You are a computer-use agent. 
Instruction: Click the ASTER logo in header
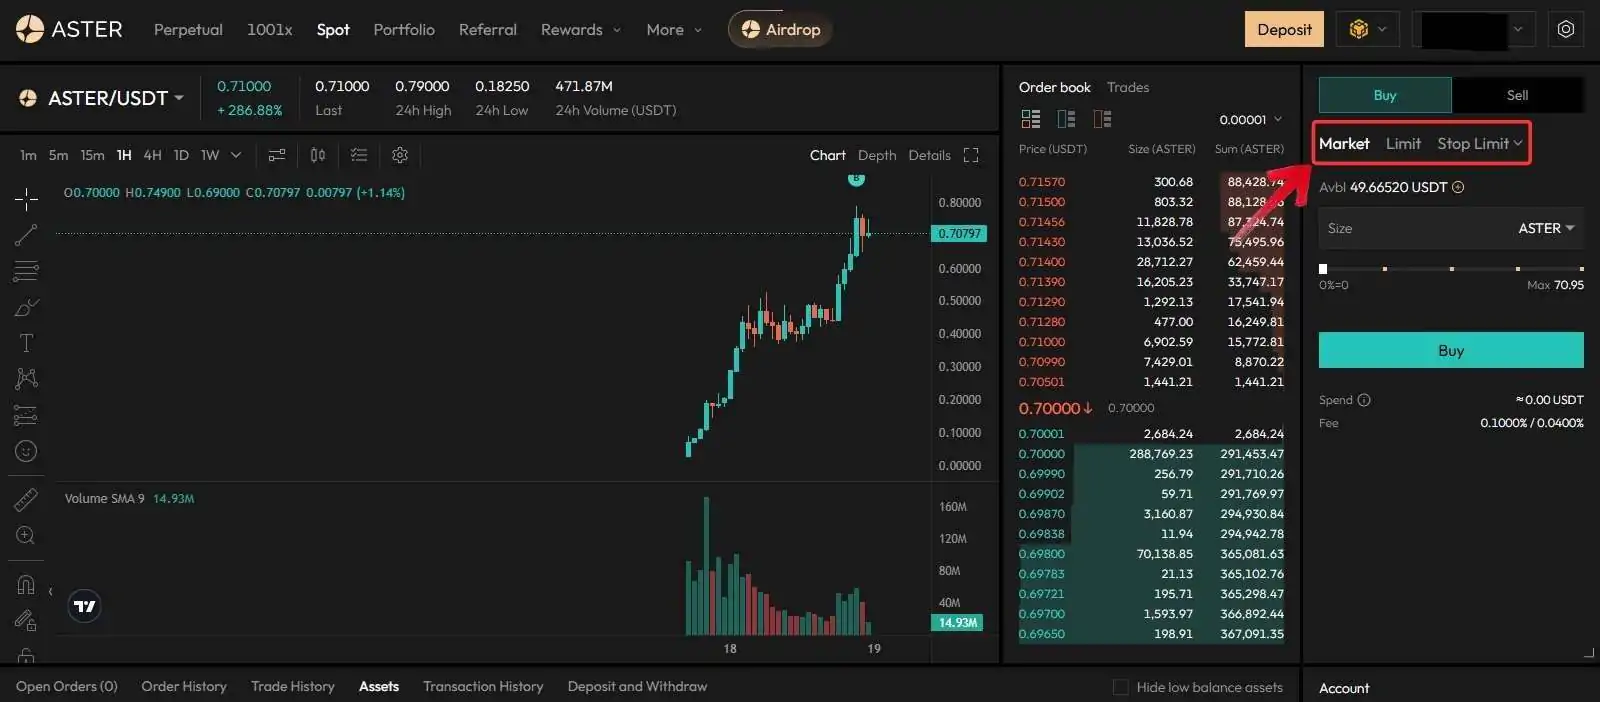point(69,29)
